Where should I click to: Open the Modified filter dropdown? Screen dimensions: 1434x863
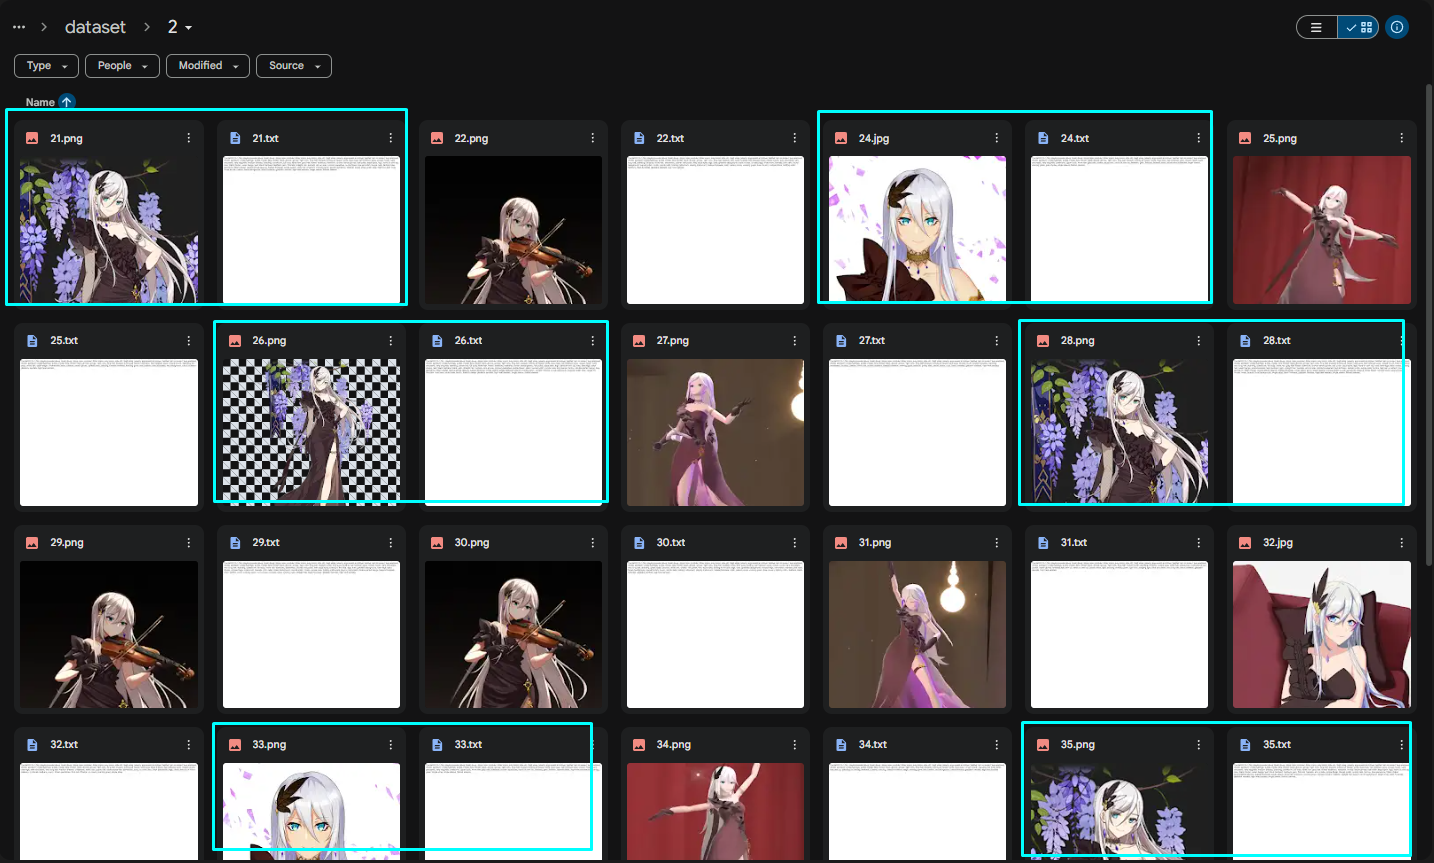click(x=208, y=66)
